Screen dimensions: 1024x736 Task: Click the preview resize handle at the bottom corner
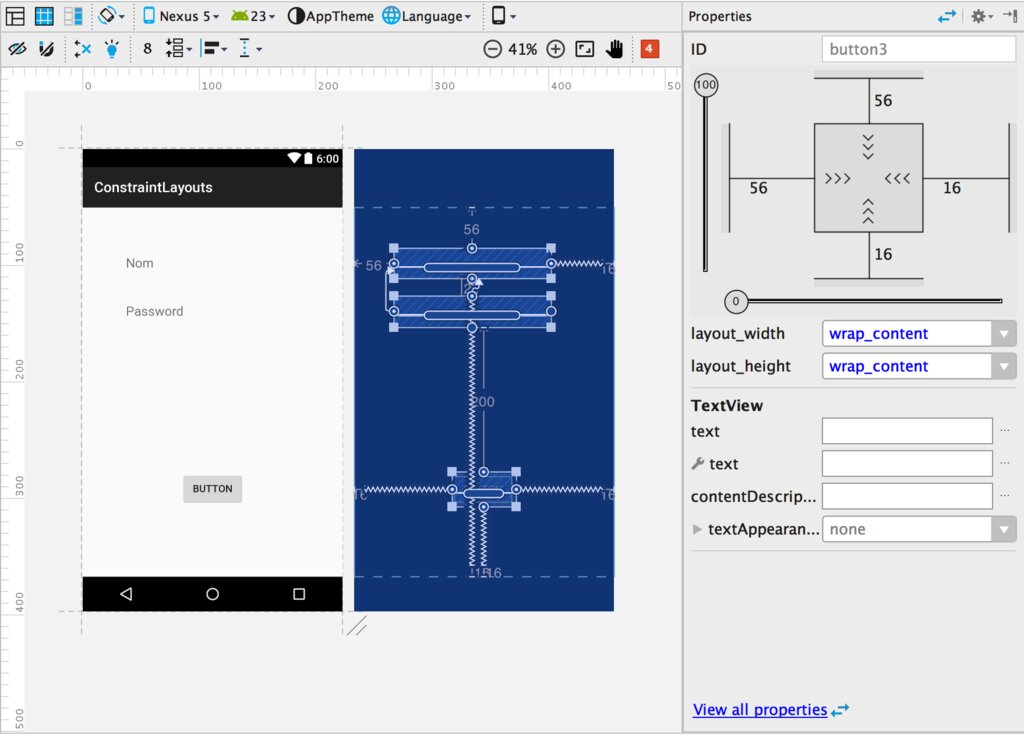coord(357,626)
